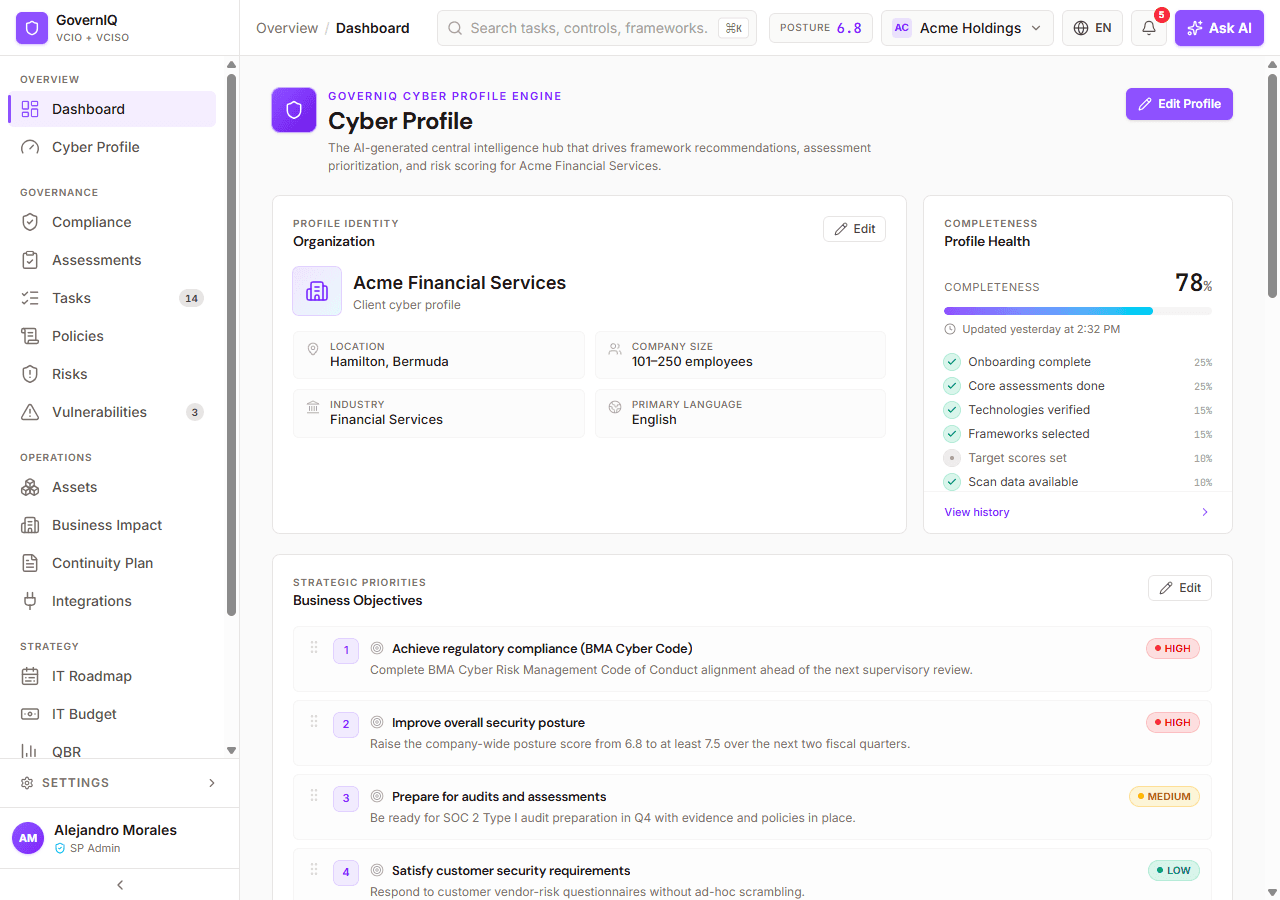Focus the search tasks, controls, frameworks field
The height and width of the screenshot is (900, 1280).
[597, 28]
